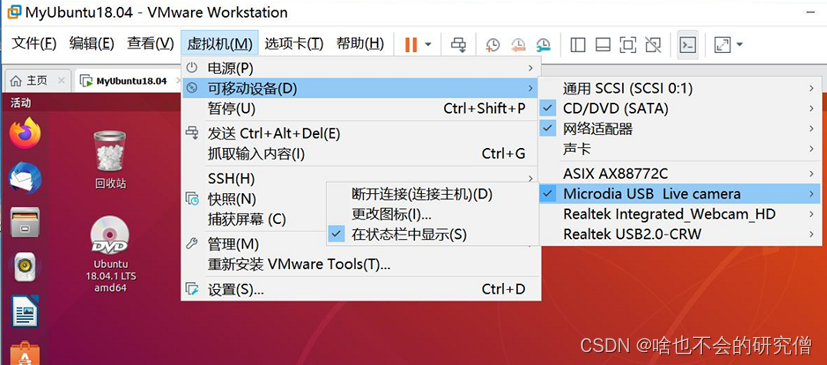Image resolution: width=827 pixels, height=365 pixels.
Task: Click the 活动 Activities button in Ubuntu
Action: [x=21, y=103]
